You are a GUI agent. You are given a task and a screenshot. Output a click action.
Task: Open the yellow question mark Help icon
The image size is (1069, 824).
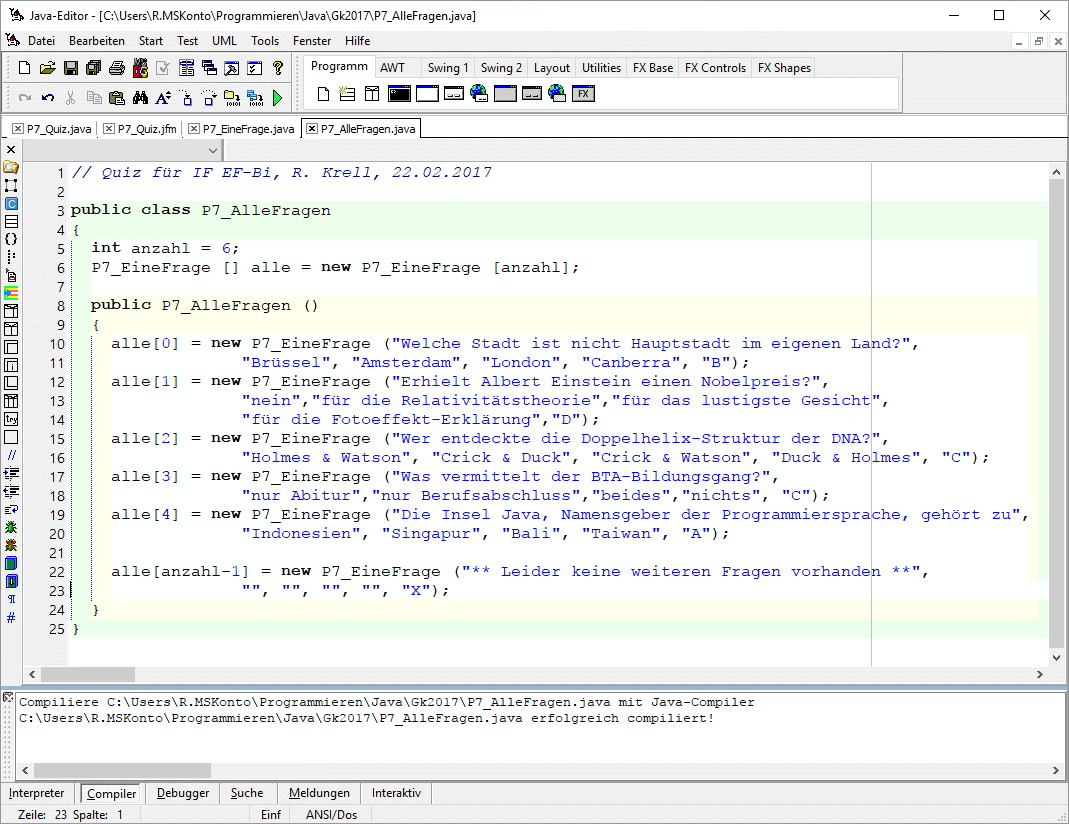click(x=278, y=68)
